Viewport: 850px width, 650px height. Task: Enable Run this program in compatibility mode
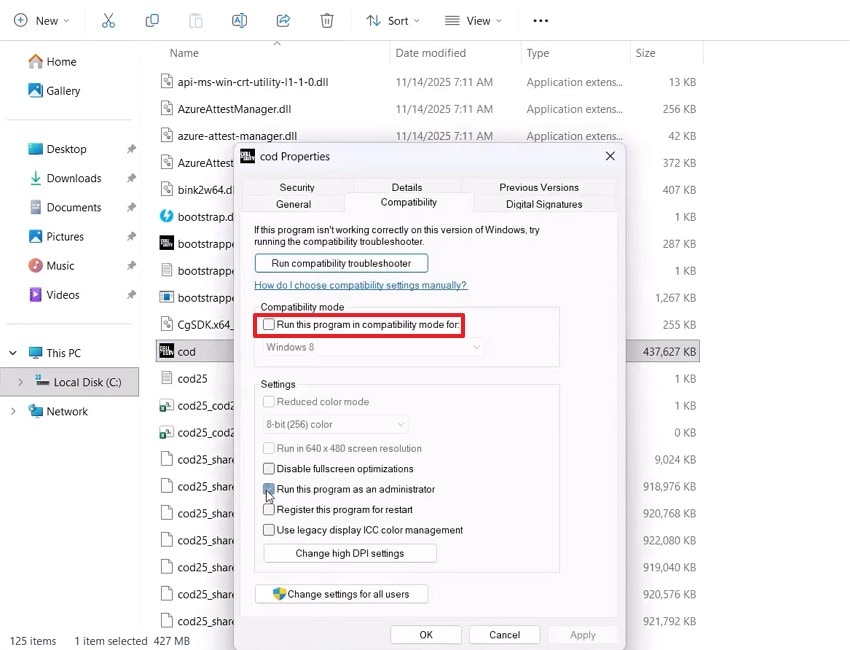click(268, 324)
